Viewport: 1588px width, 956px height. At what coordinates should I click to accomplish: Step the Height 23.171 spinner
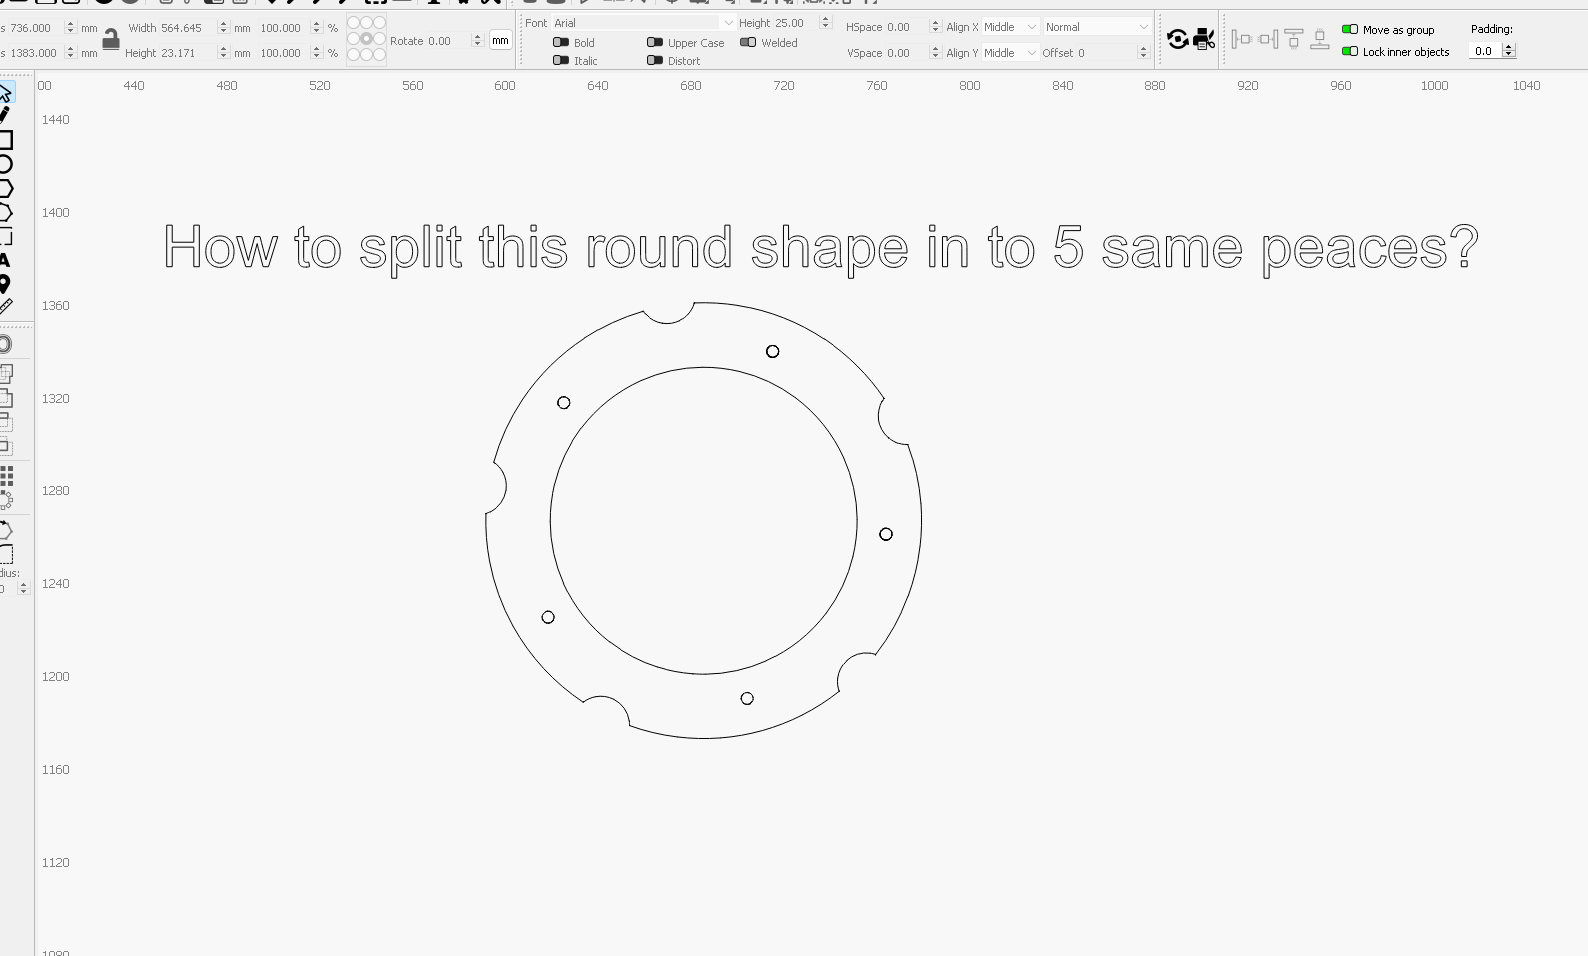point(223,53)
